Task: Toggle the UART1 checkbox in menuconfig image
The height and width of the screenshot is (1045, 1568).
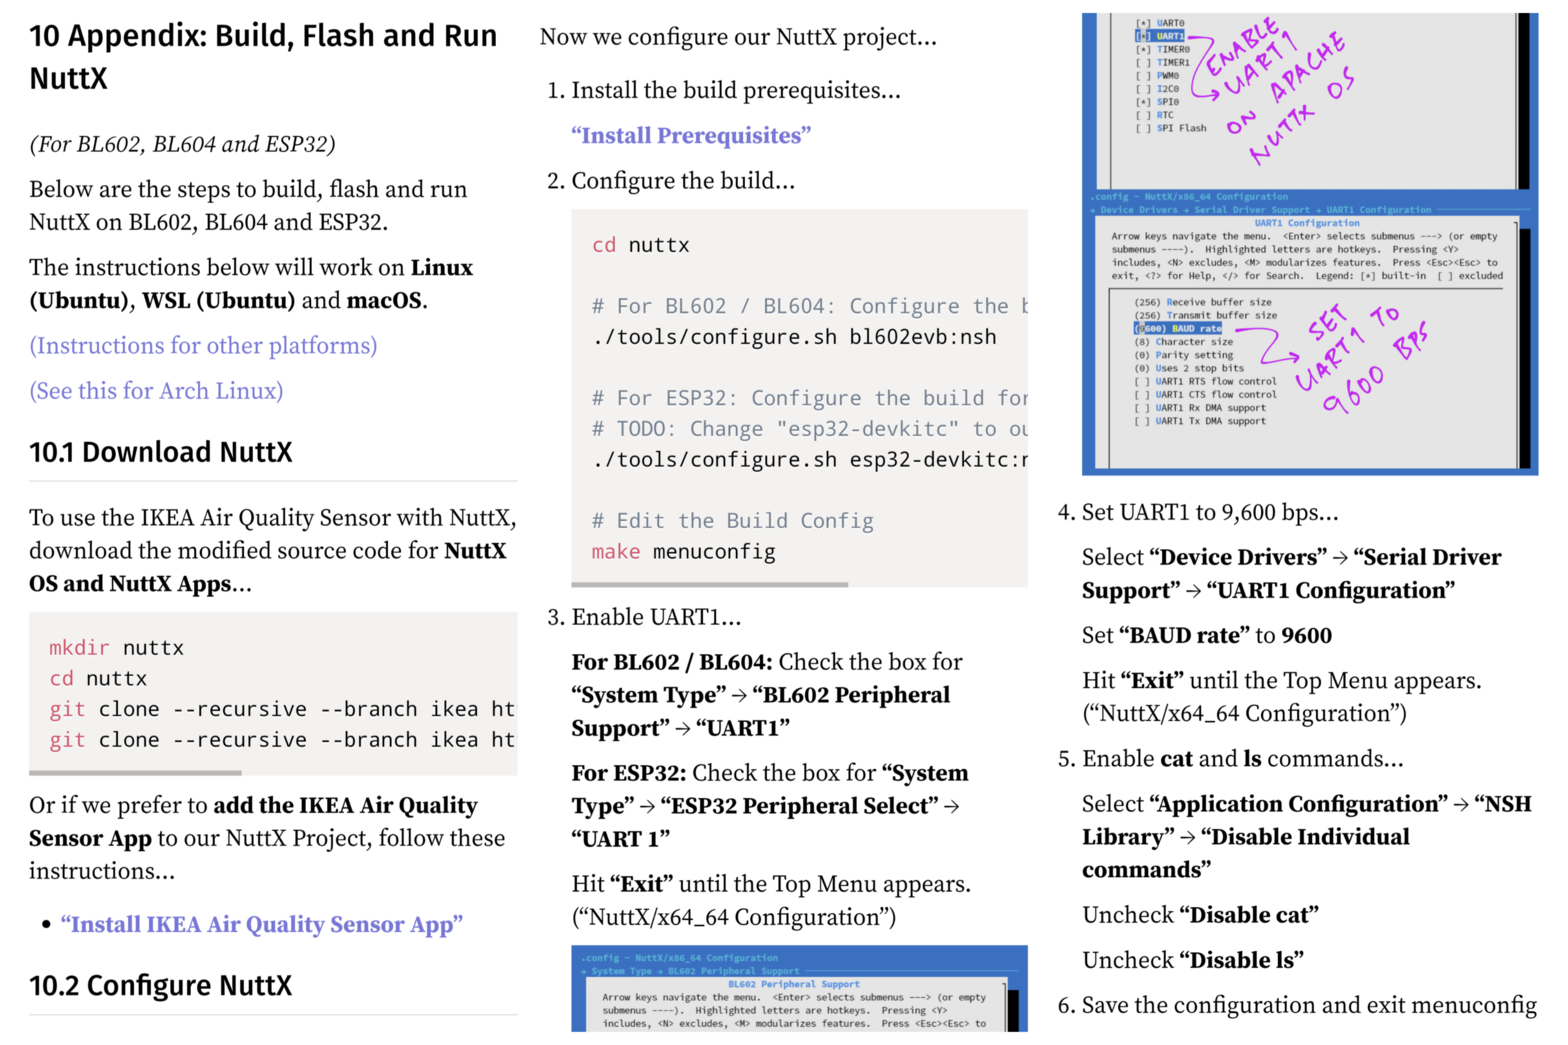Action: [x=1143, y=36]
